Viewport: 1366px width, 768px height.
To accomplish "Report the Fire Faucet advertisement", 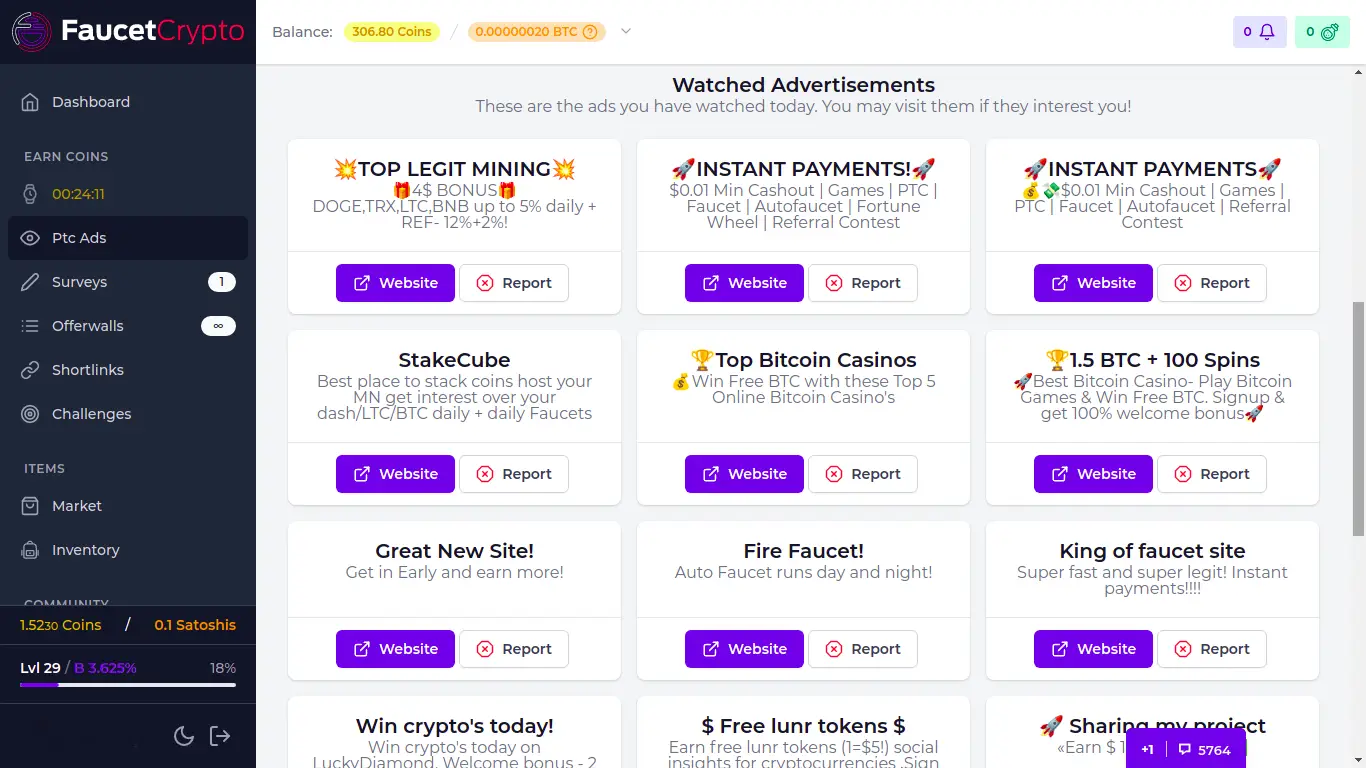I will pyautogui.click(x=863, y=648).
